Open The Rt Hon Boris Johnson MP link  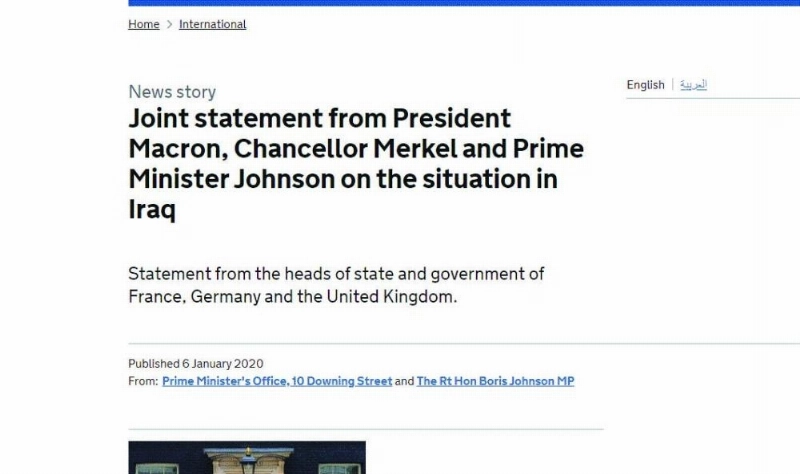click(x=495, y=381)
